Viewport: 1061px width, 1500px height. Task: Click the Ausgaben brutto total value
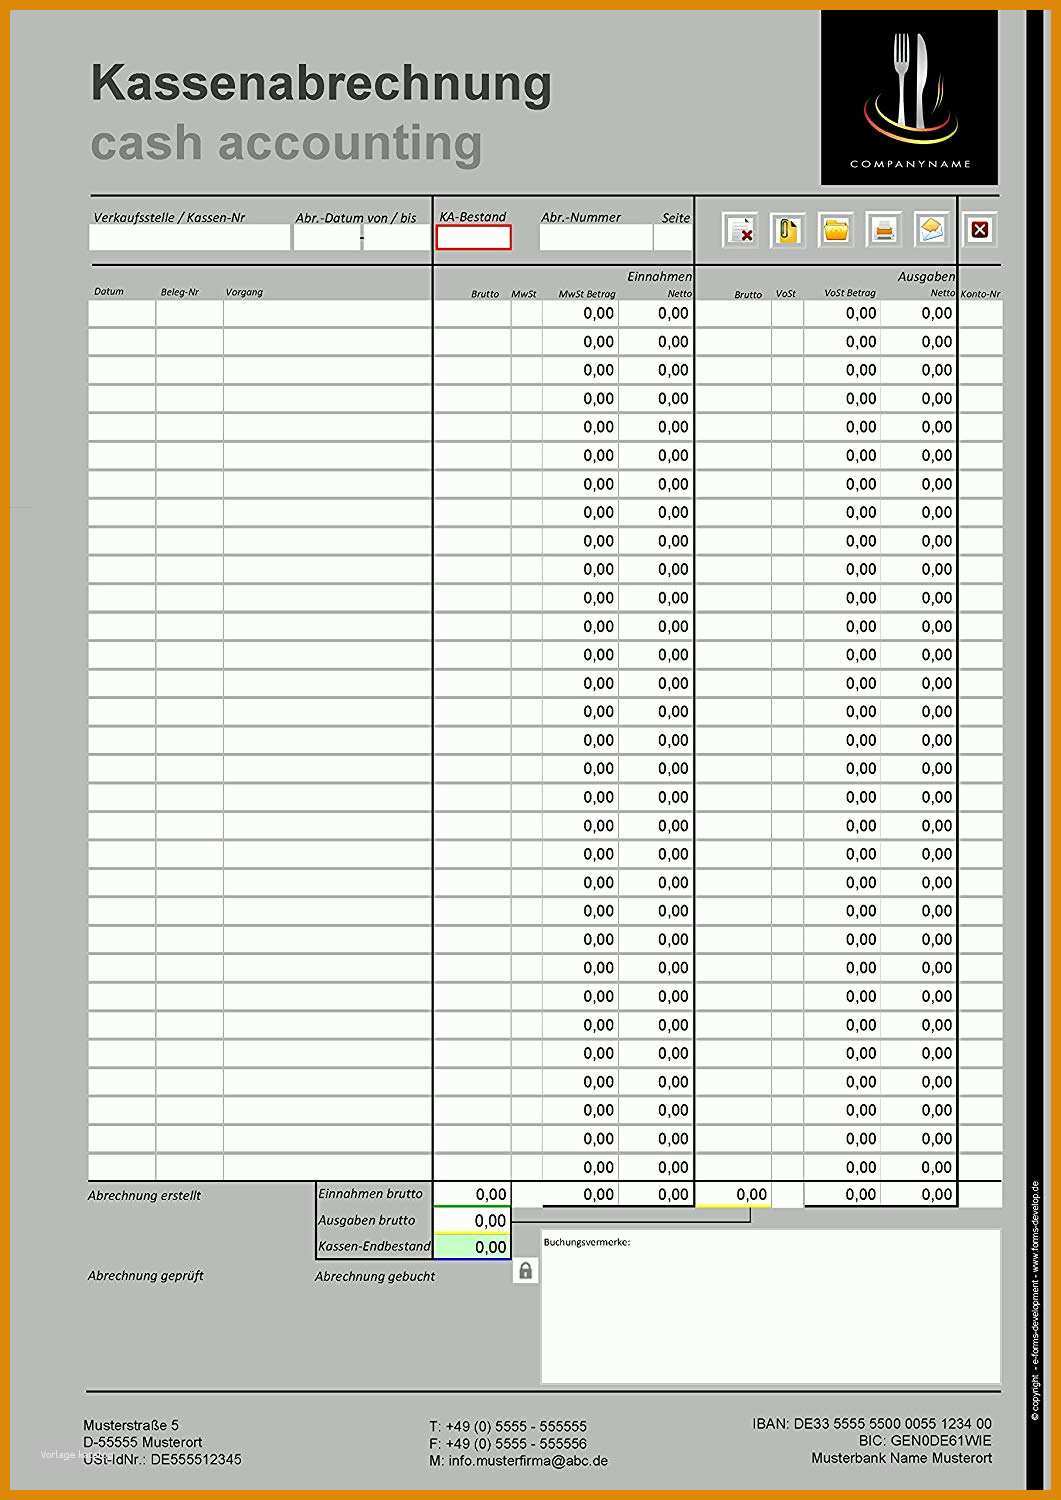pos(472,1220)
